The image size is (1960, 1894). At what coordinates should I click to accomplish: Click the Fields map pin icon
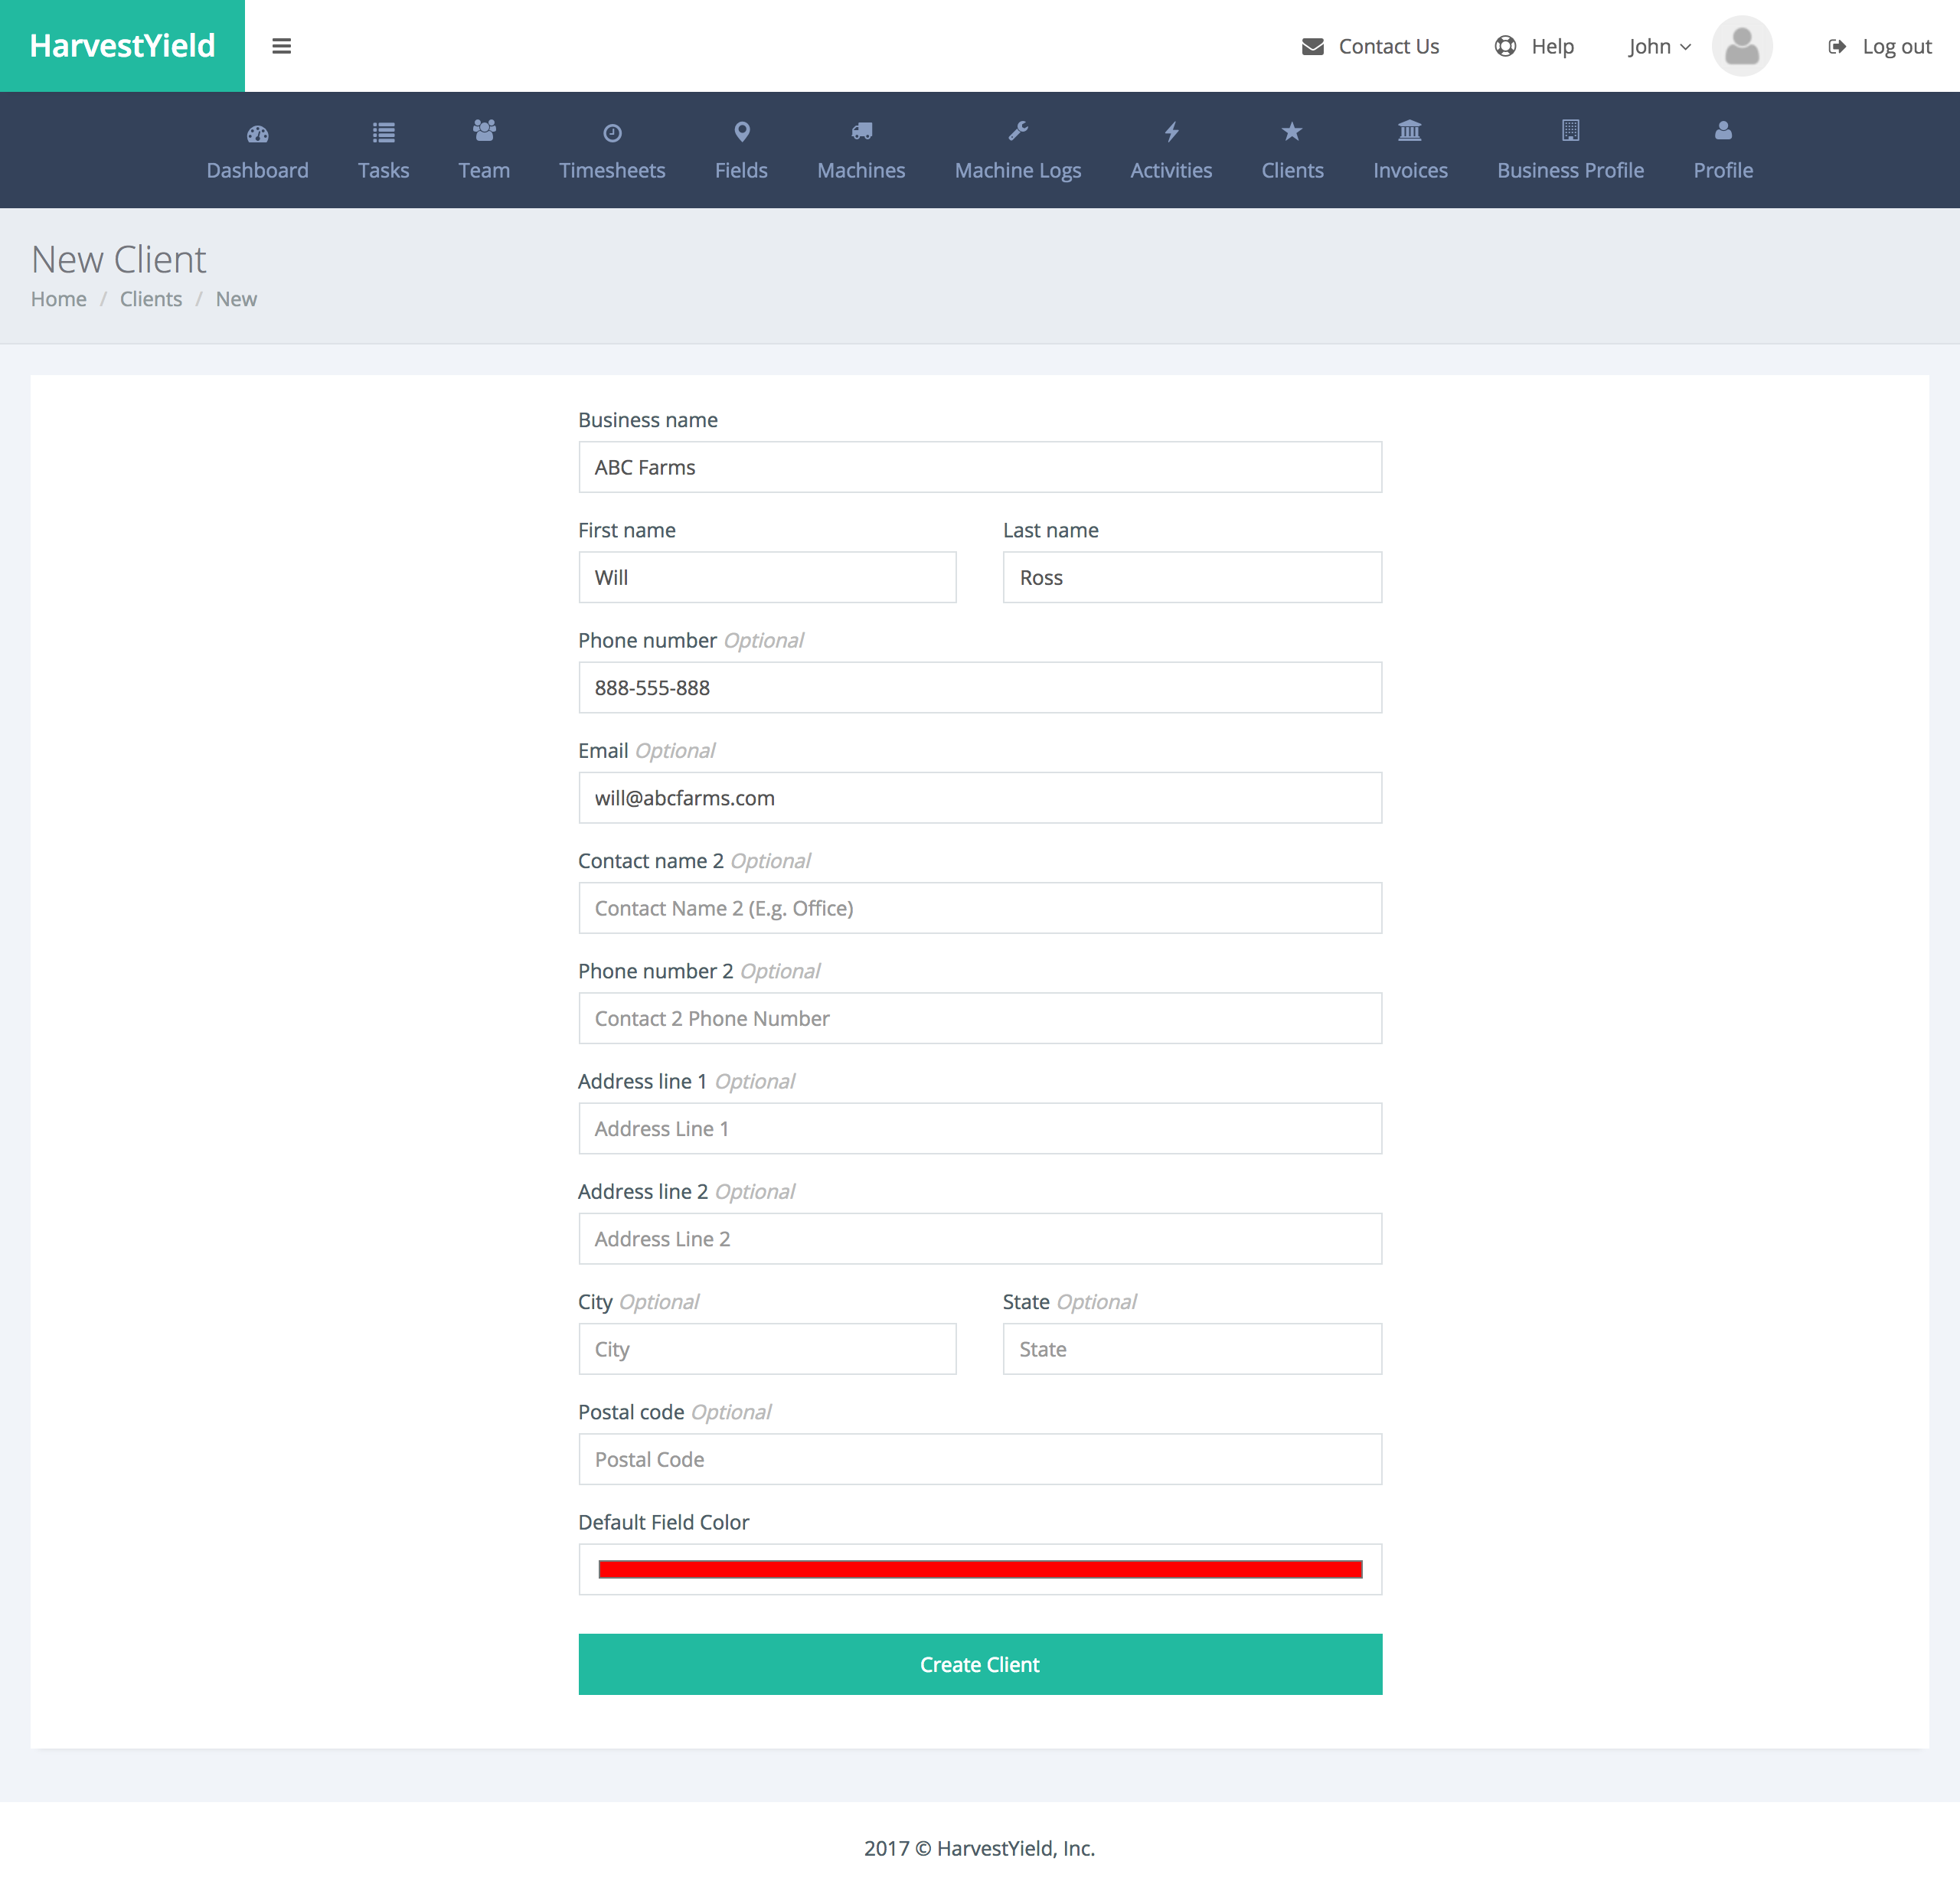[x=741, y=132]
